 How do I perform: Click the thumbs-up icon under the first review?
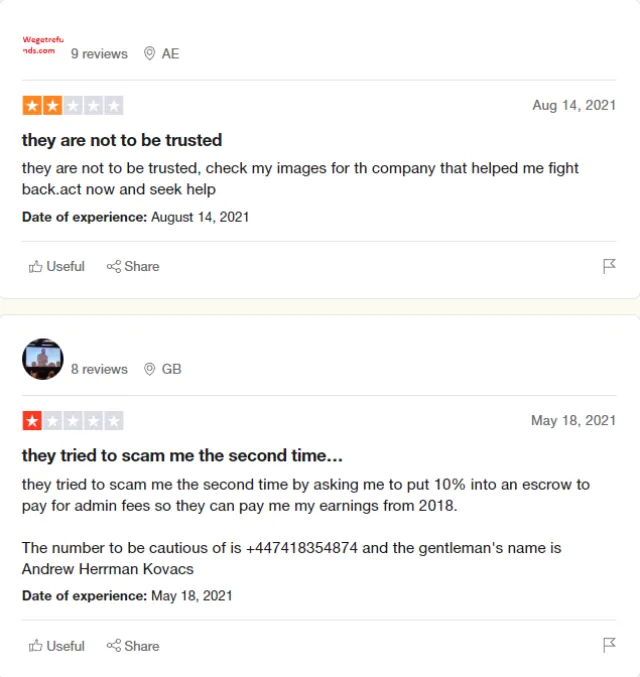35,267
